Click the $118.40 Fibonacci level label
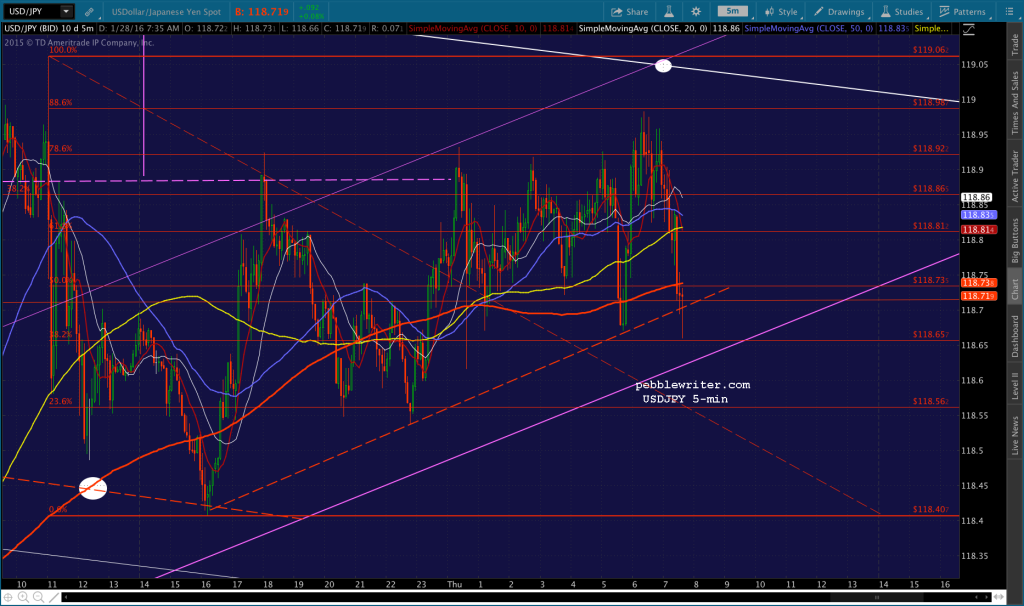 coord(931,509)
